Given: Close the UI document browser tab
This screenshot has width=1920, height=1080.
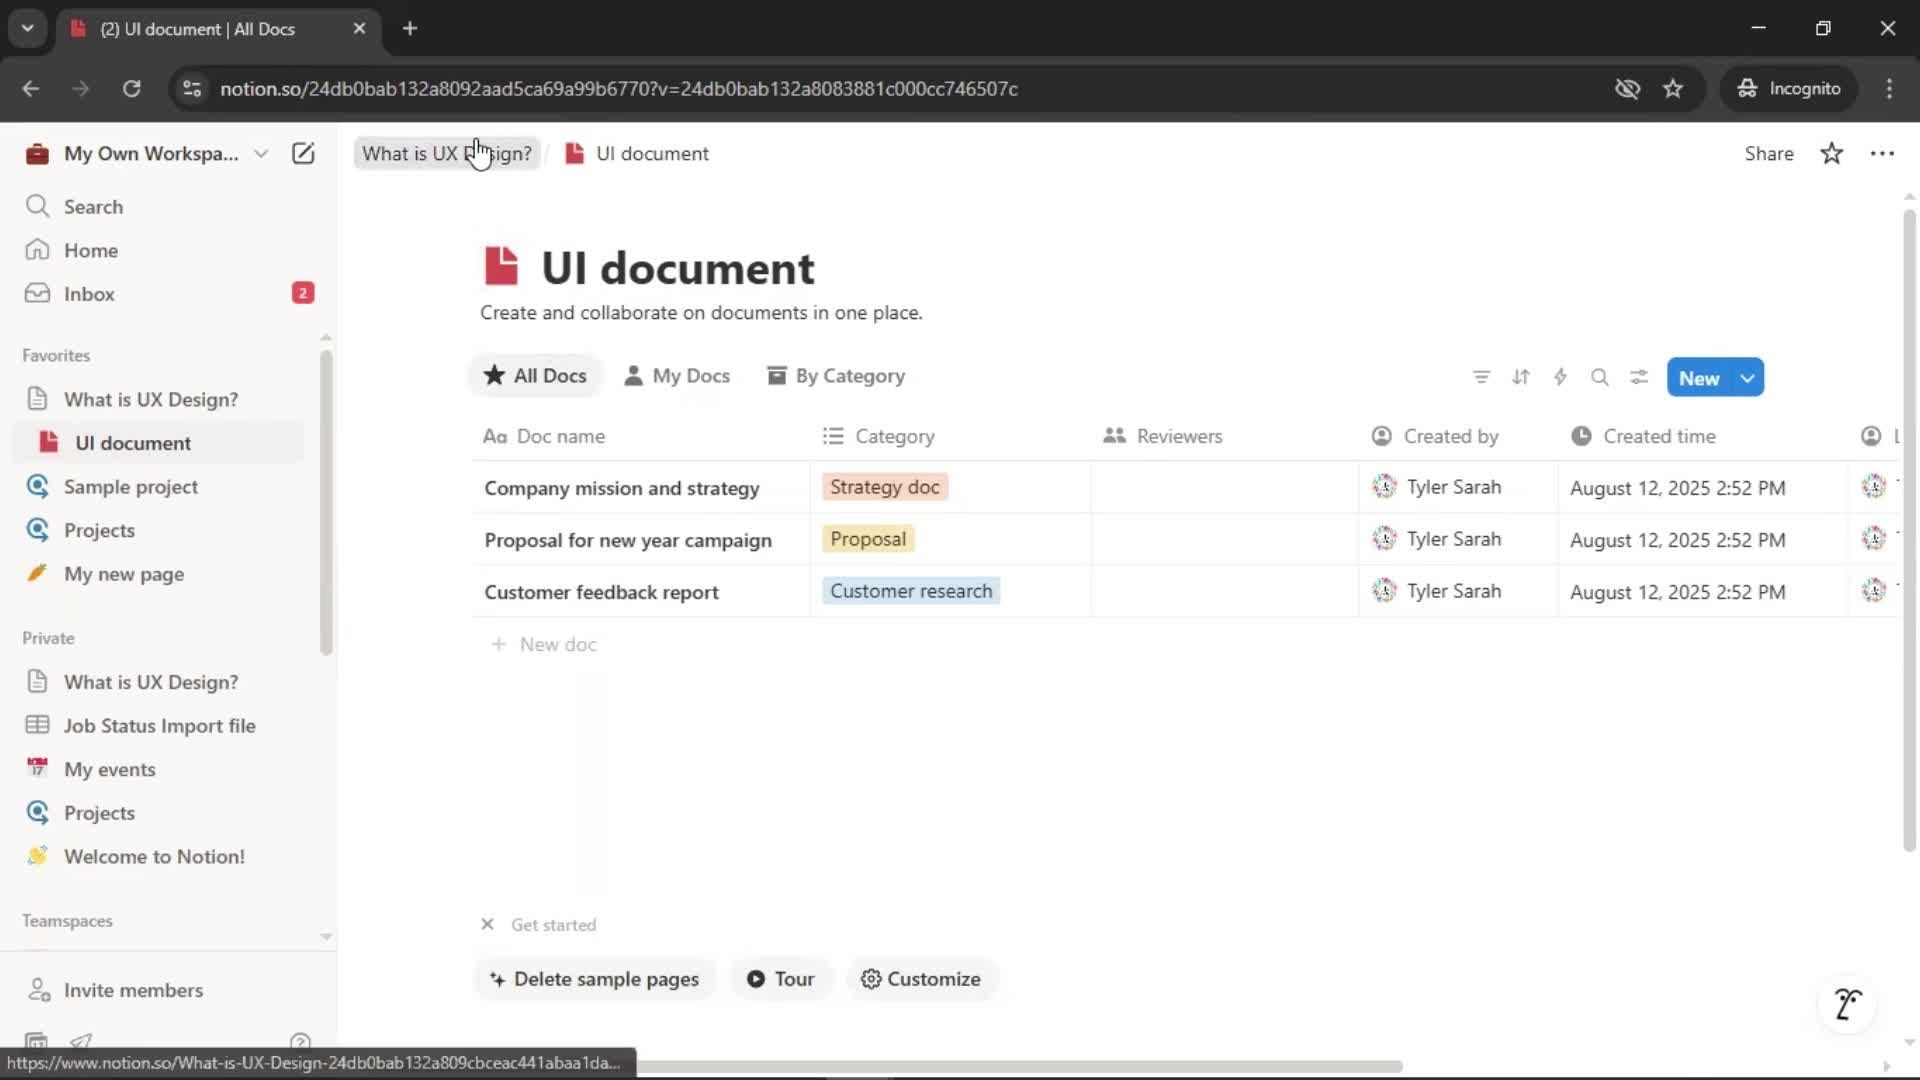Looking at the screenshot, I should (x=359, y=28).
